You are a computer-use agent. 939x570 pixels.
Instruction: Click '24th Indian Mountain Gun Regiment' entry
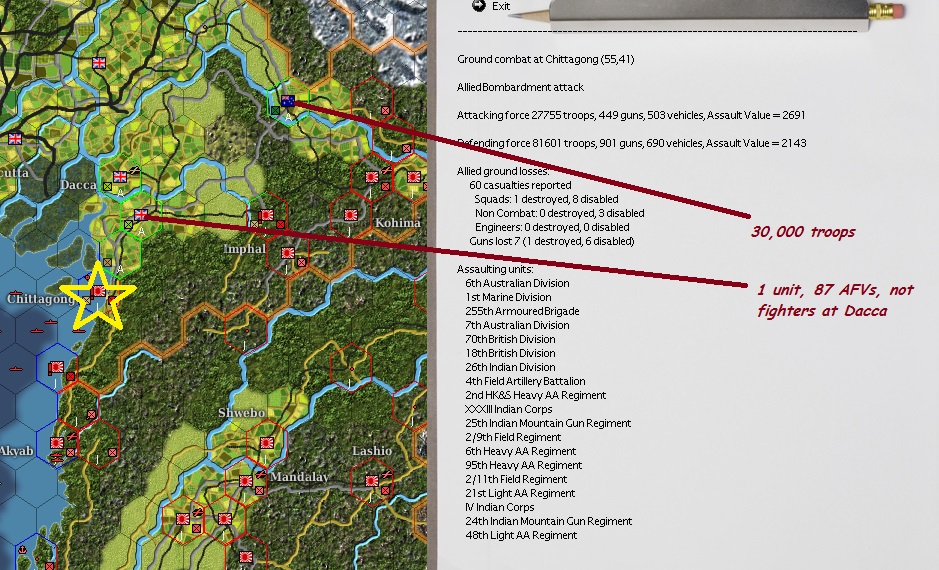(x=549, y=522)
